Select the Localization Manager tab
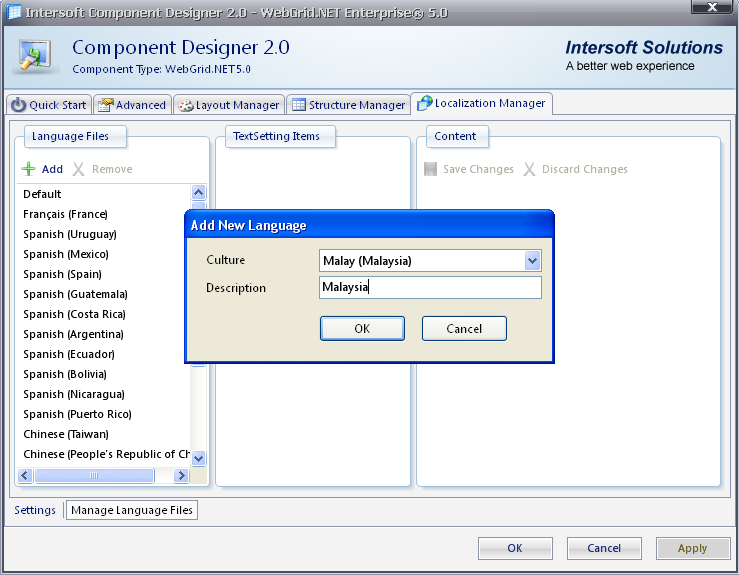The image size is (739, 575). click(482, 103)
